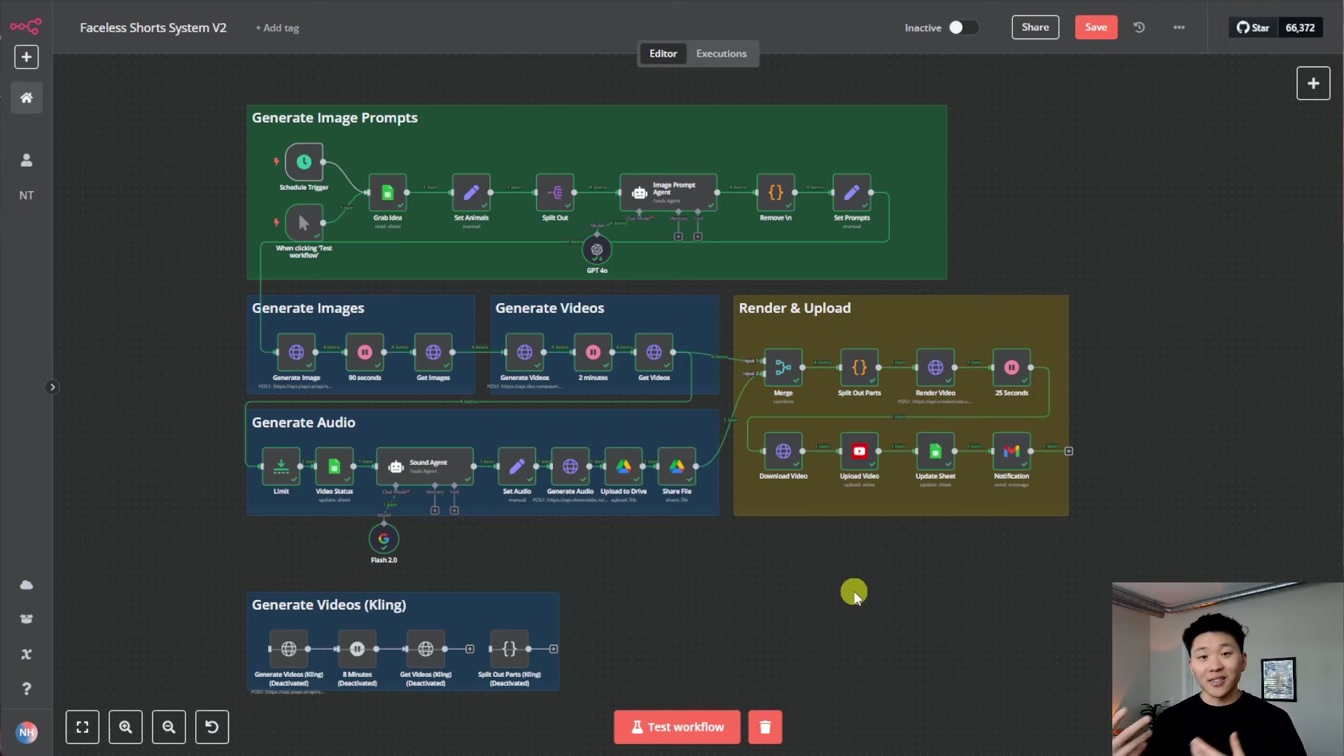Open the NH user avatar menu

click(26, 733)
